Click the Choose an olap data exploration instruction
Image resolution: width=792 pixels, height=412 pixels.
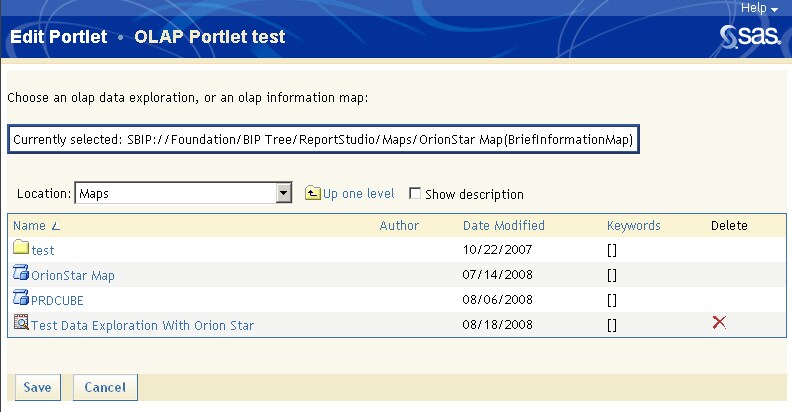(187, 97)
